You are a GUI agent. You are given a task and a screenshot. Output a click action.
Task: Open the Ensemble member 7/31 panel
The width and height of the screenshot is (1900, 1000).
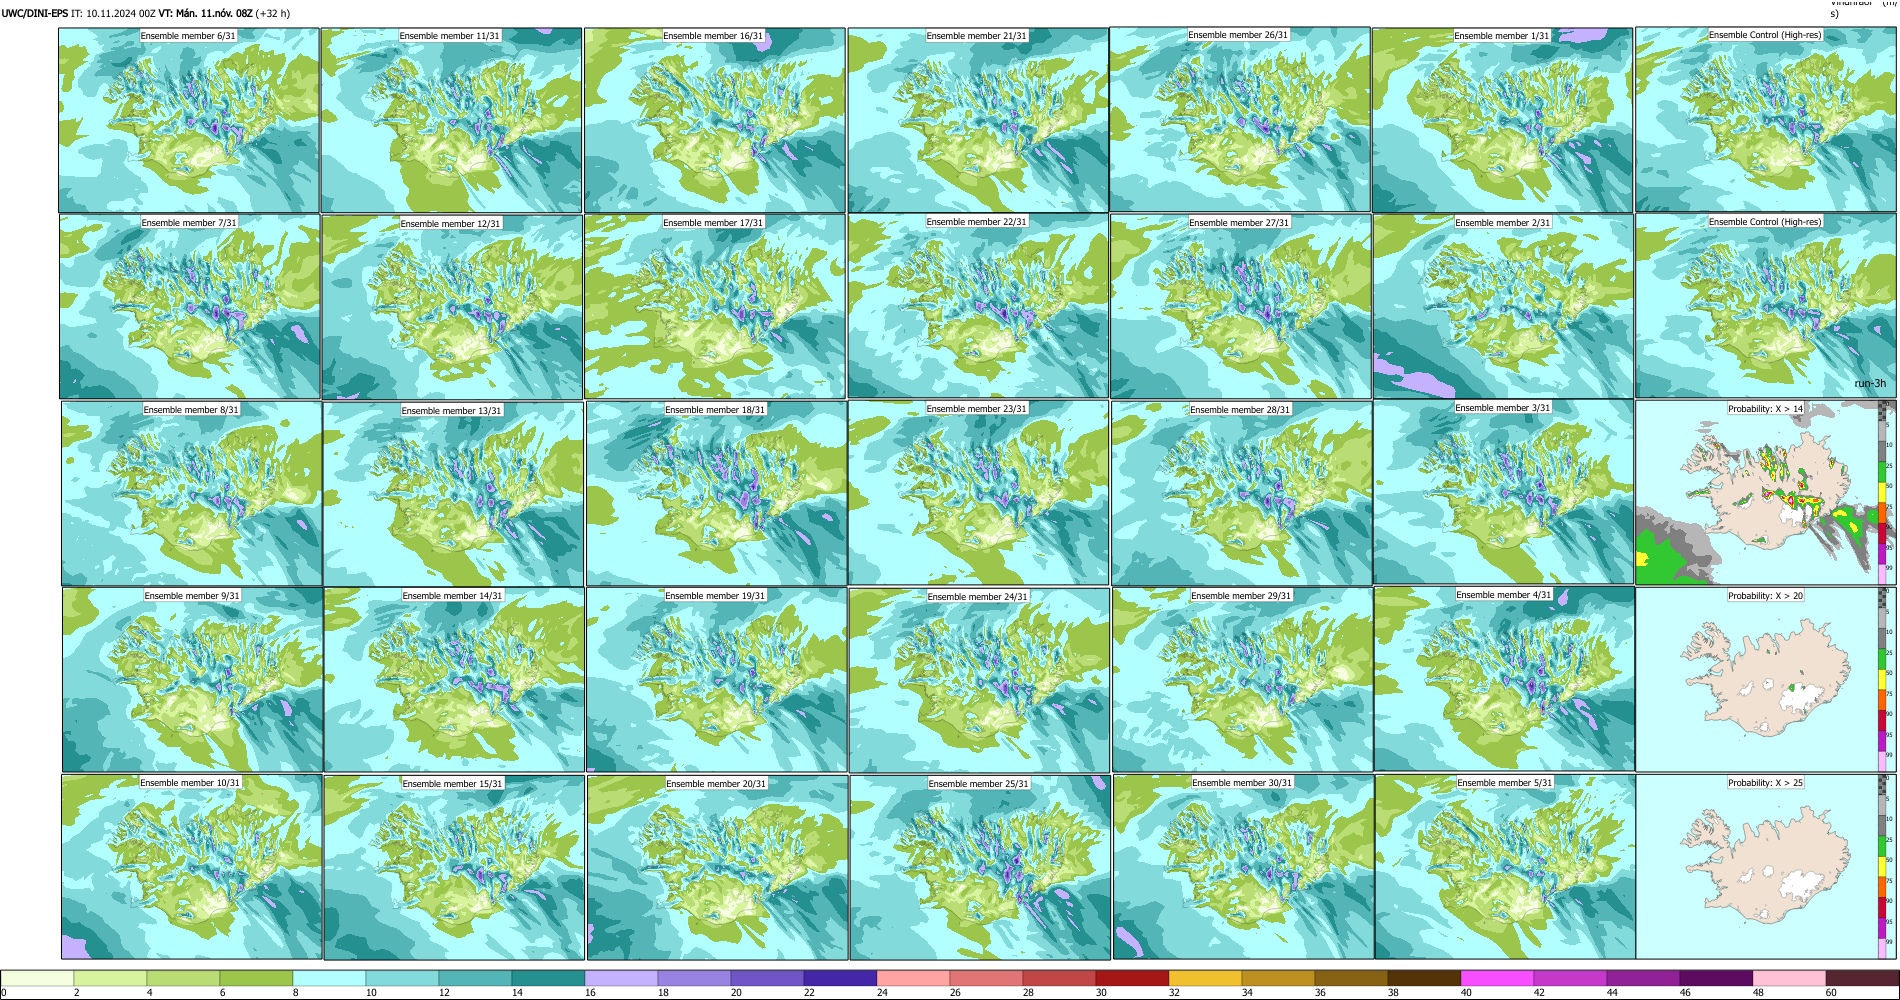point(190,307)
